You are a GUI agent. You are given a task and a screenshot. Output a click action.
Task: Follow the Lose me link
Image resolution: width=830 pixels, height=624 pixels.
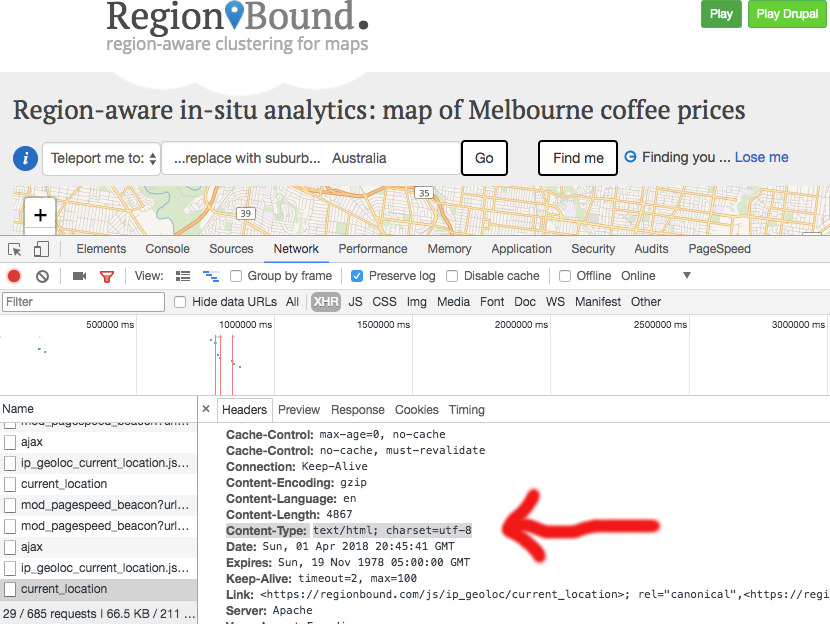pos(762,157)
